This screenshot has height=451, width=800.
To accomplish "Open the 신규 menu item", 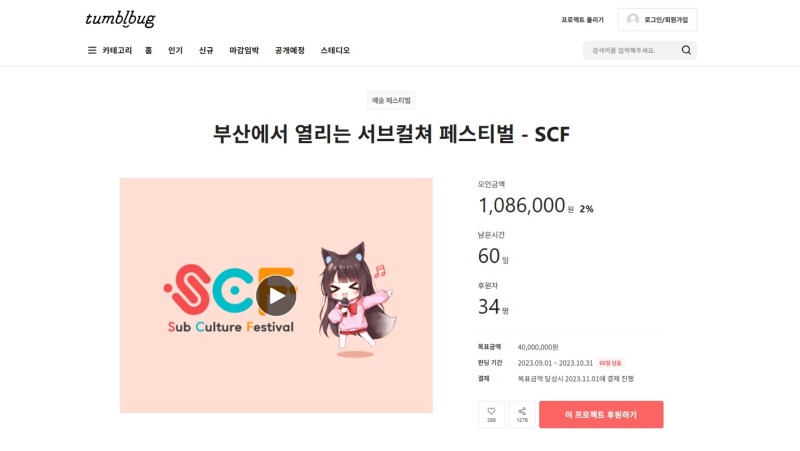I will click(206, 50).
